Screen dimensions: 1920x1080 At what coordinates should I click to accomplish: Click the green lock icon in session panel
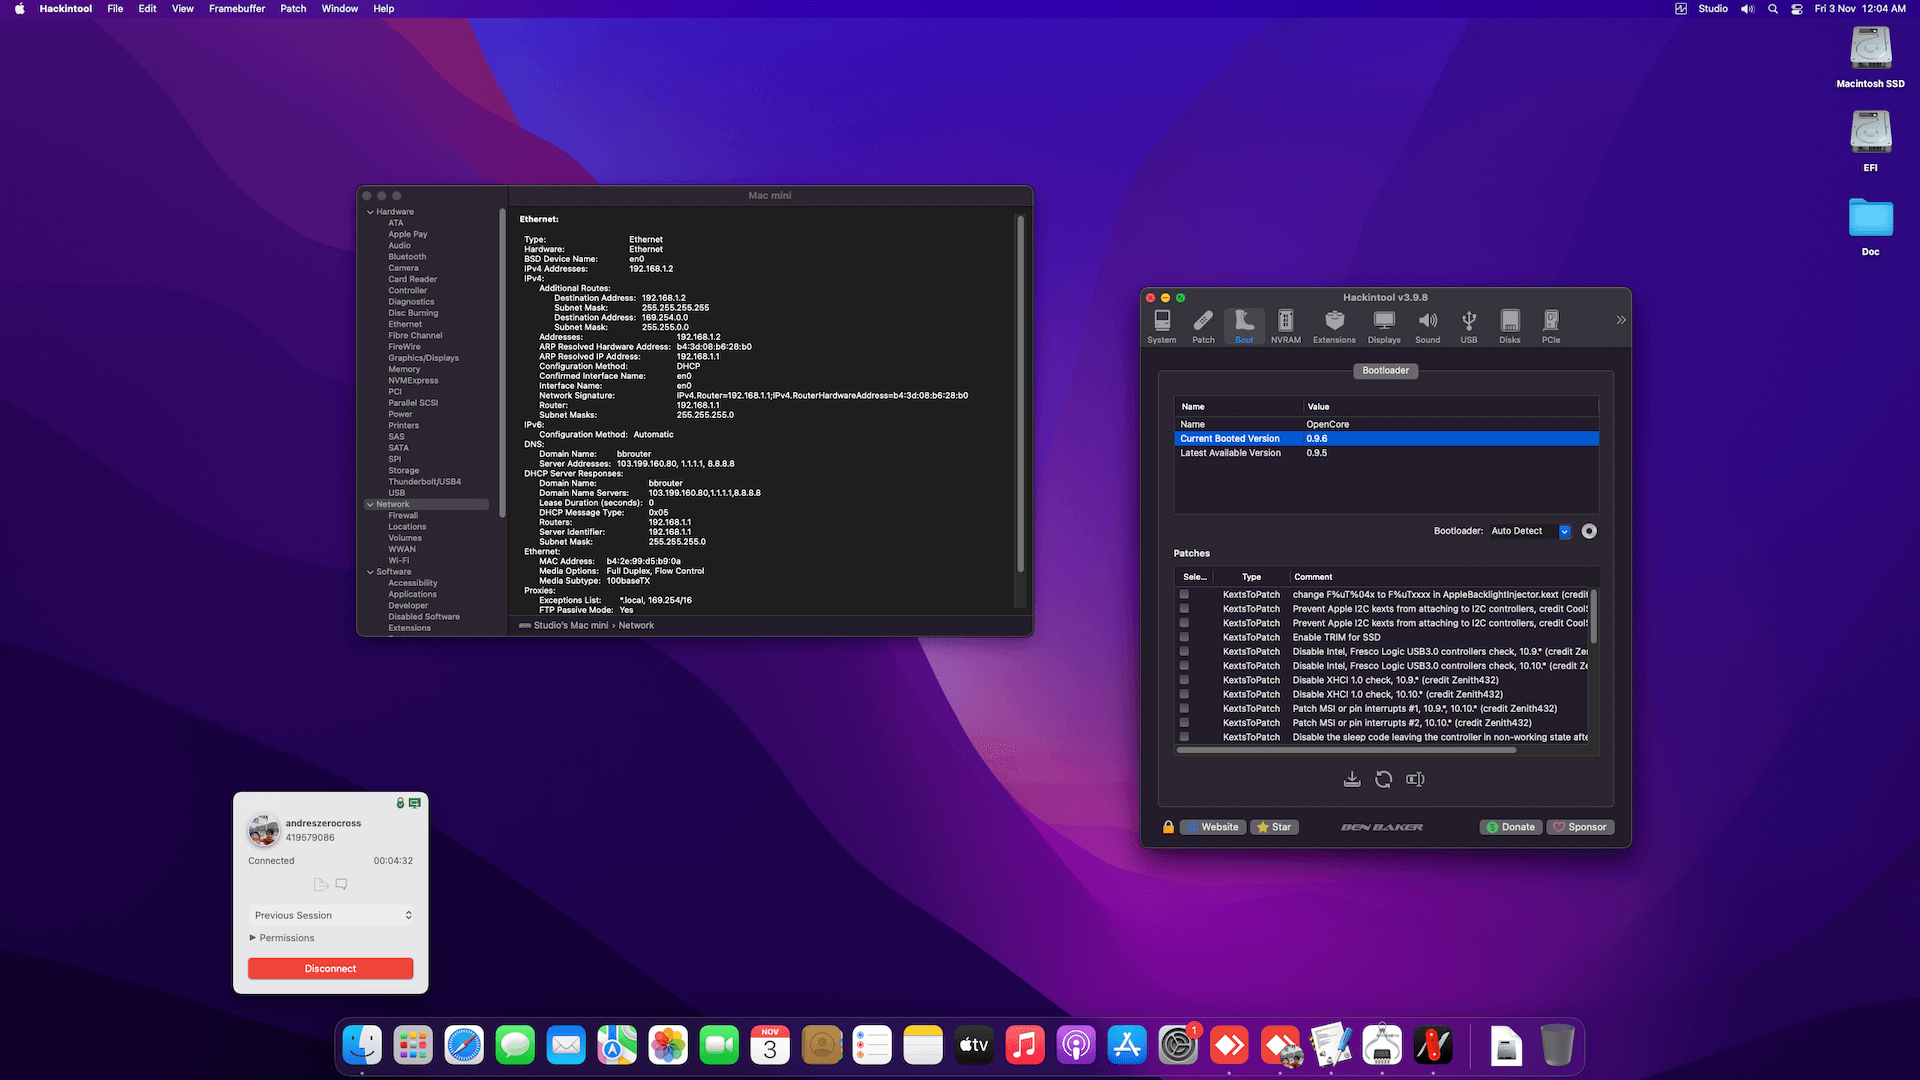click(400, 803)
